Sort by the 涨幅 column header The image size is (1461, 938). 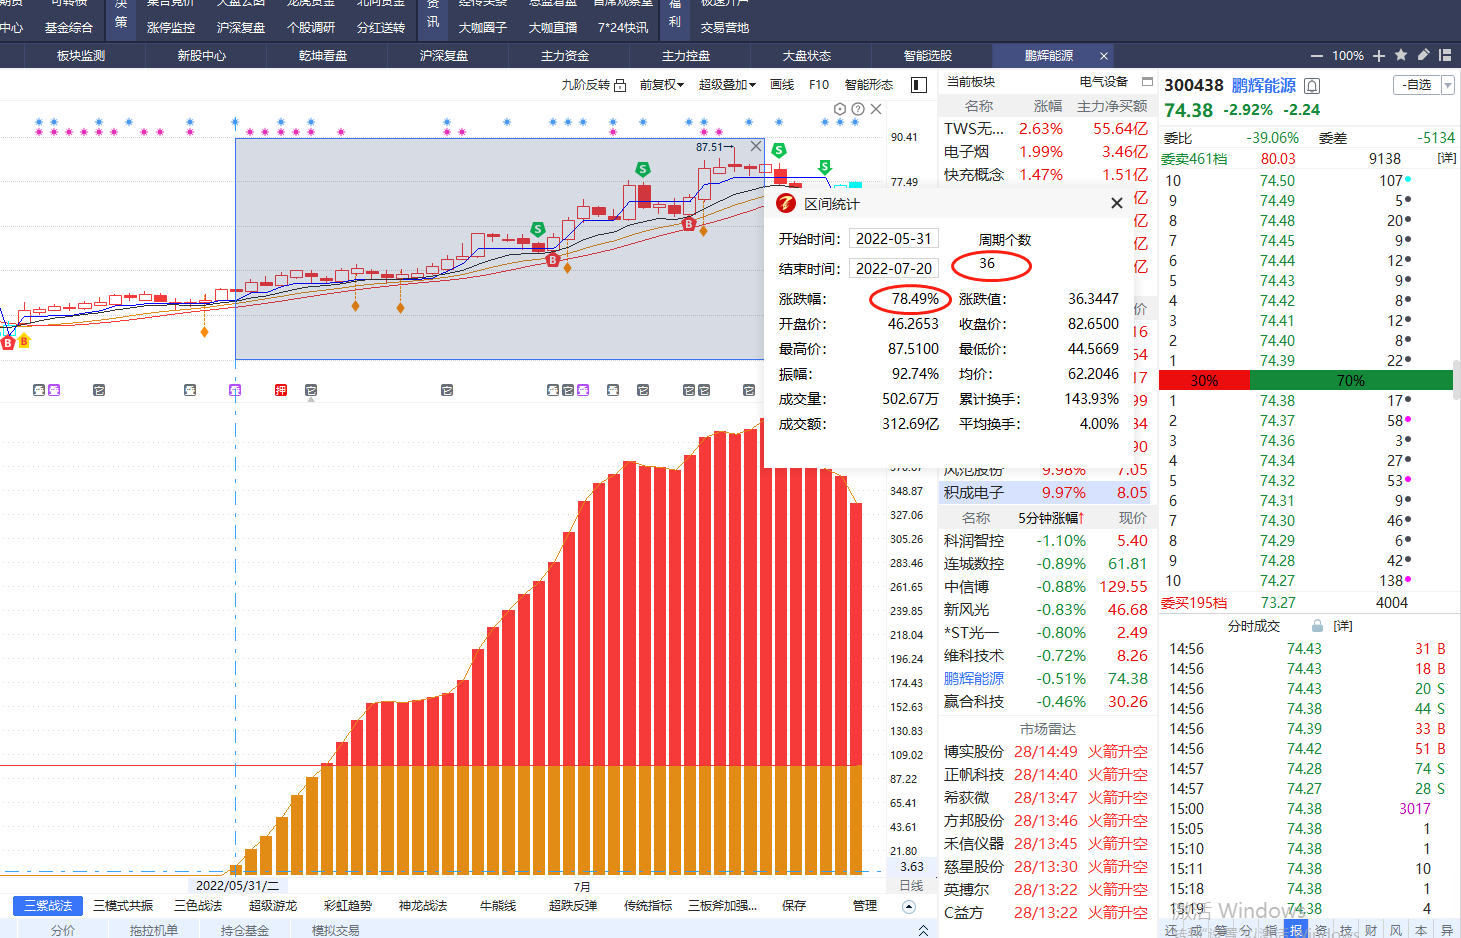[1048, 106]
